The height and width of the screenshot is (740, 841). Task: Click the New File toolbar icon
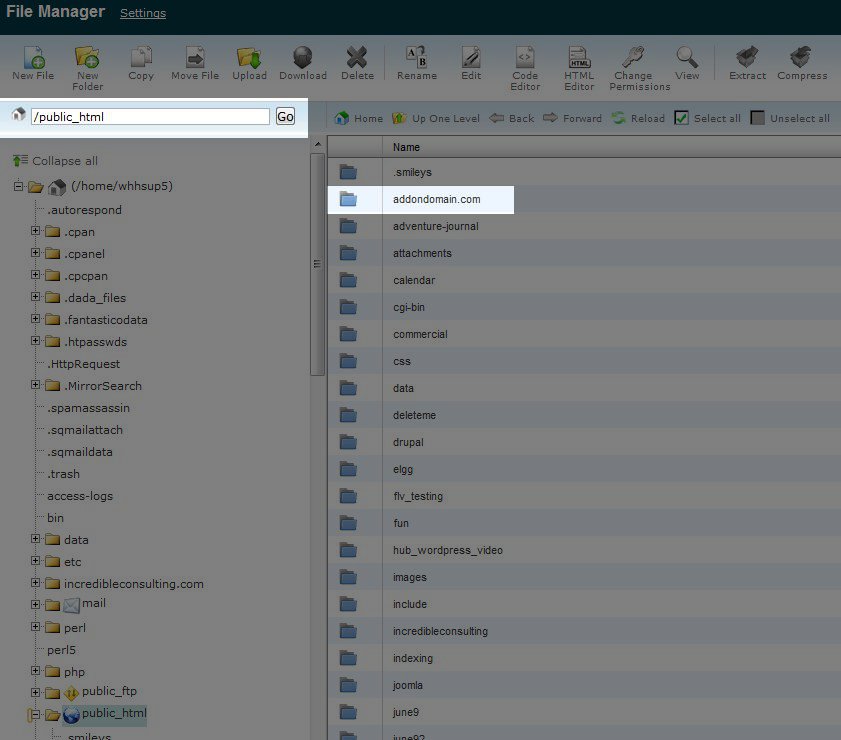click(33, 58)
